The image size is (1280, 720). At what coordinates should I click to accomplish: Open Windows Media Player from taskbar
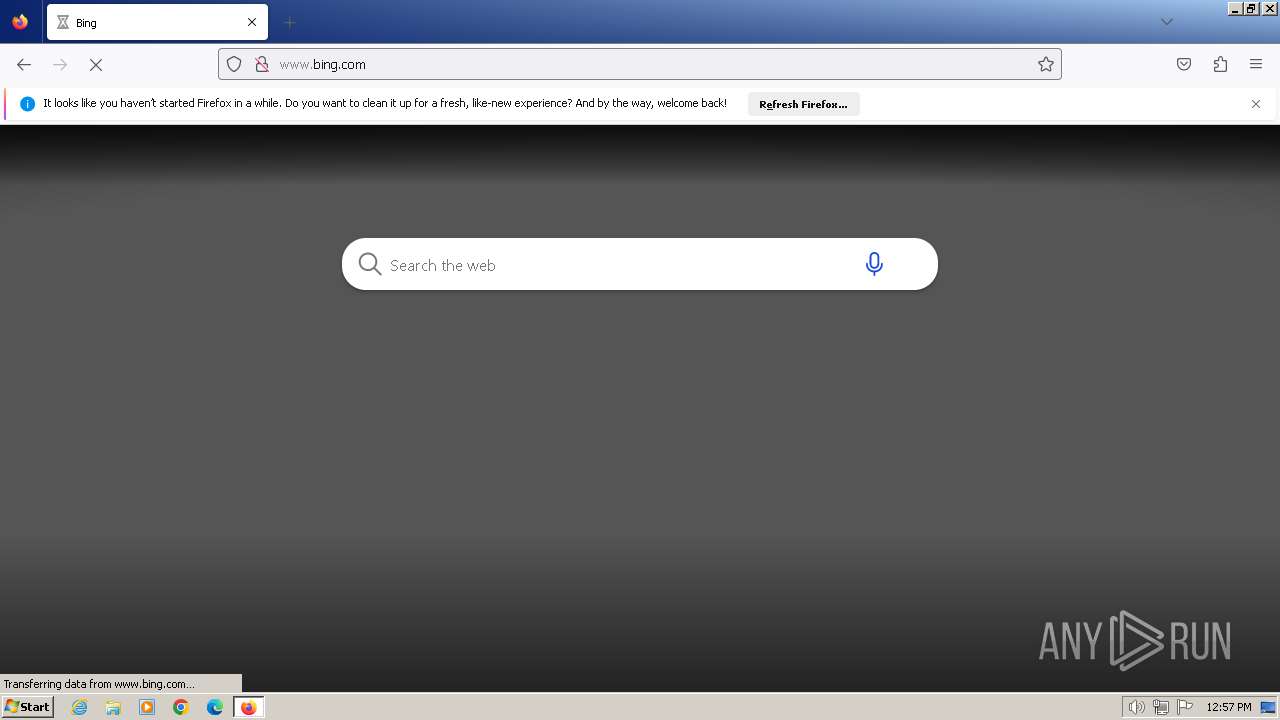(x=147, y=707)
